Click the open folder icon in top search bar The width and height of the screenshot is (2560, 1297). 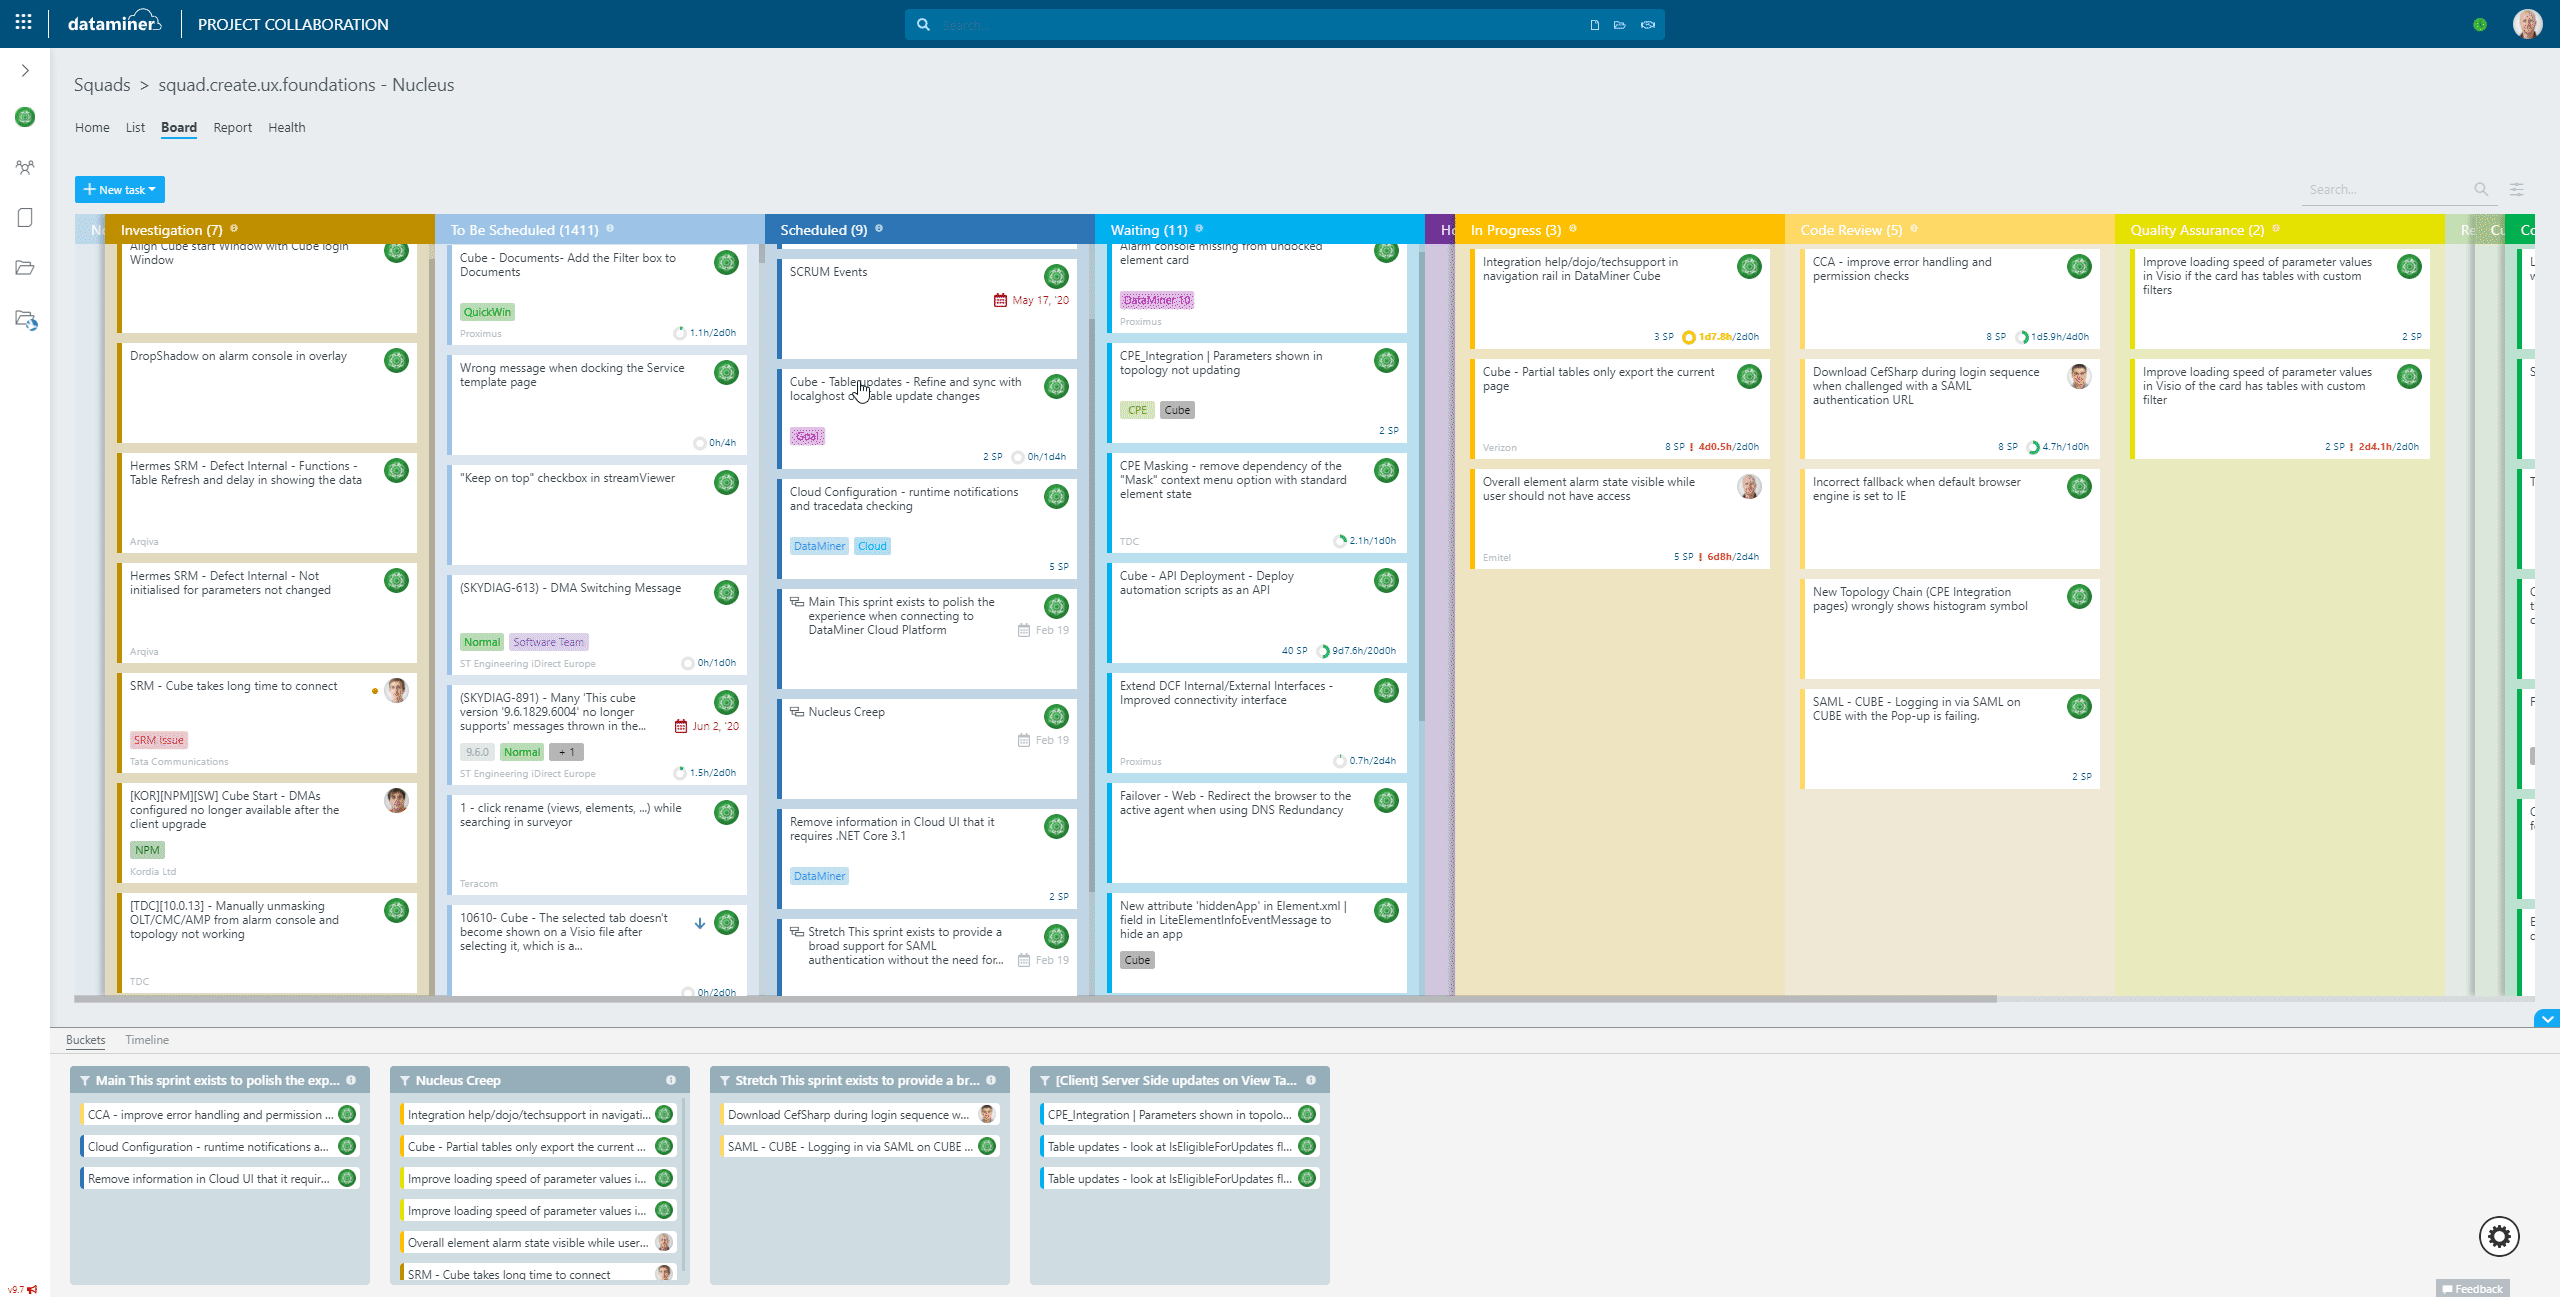click(x=1620, y=25)
